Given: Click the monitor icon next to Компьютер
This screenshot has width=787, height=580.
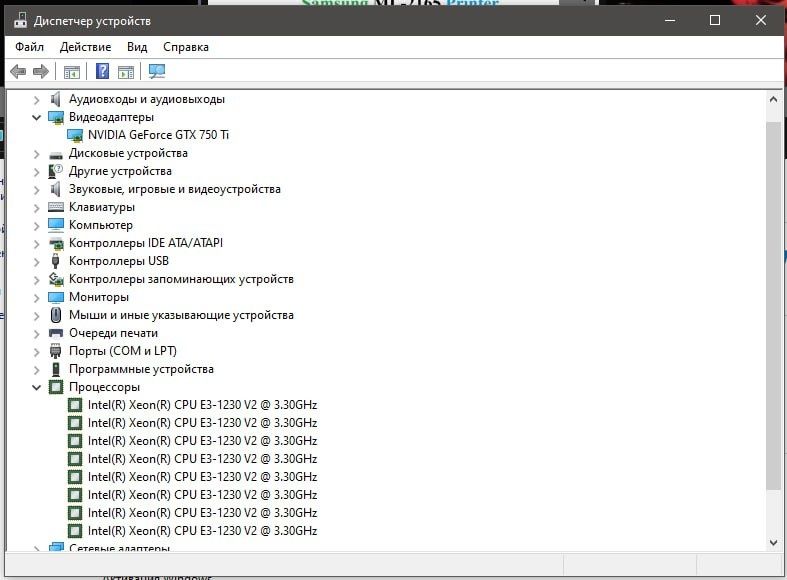Looking at the screenshot, I should coord(56,225).
